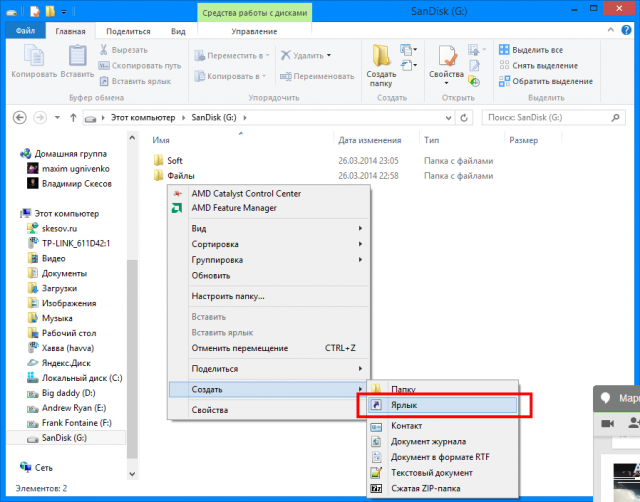Open the Переместить в dropdown

(232, 56)
